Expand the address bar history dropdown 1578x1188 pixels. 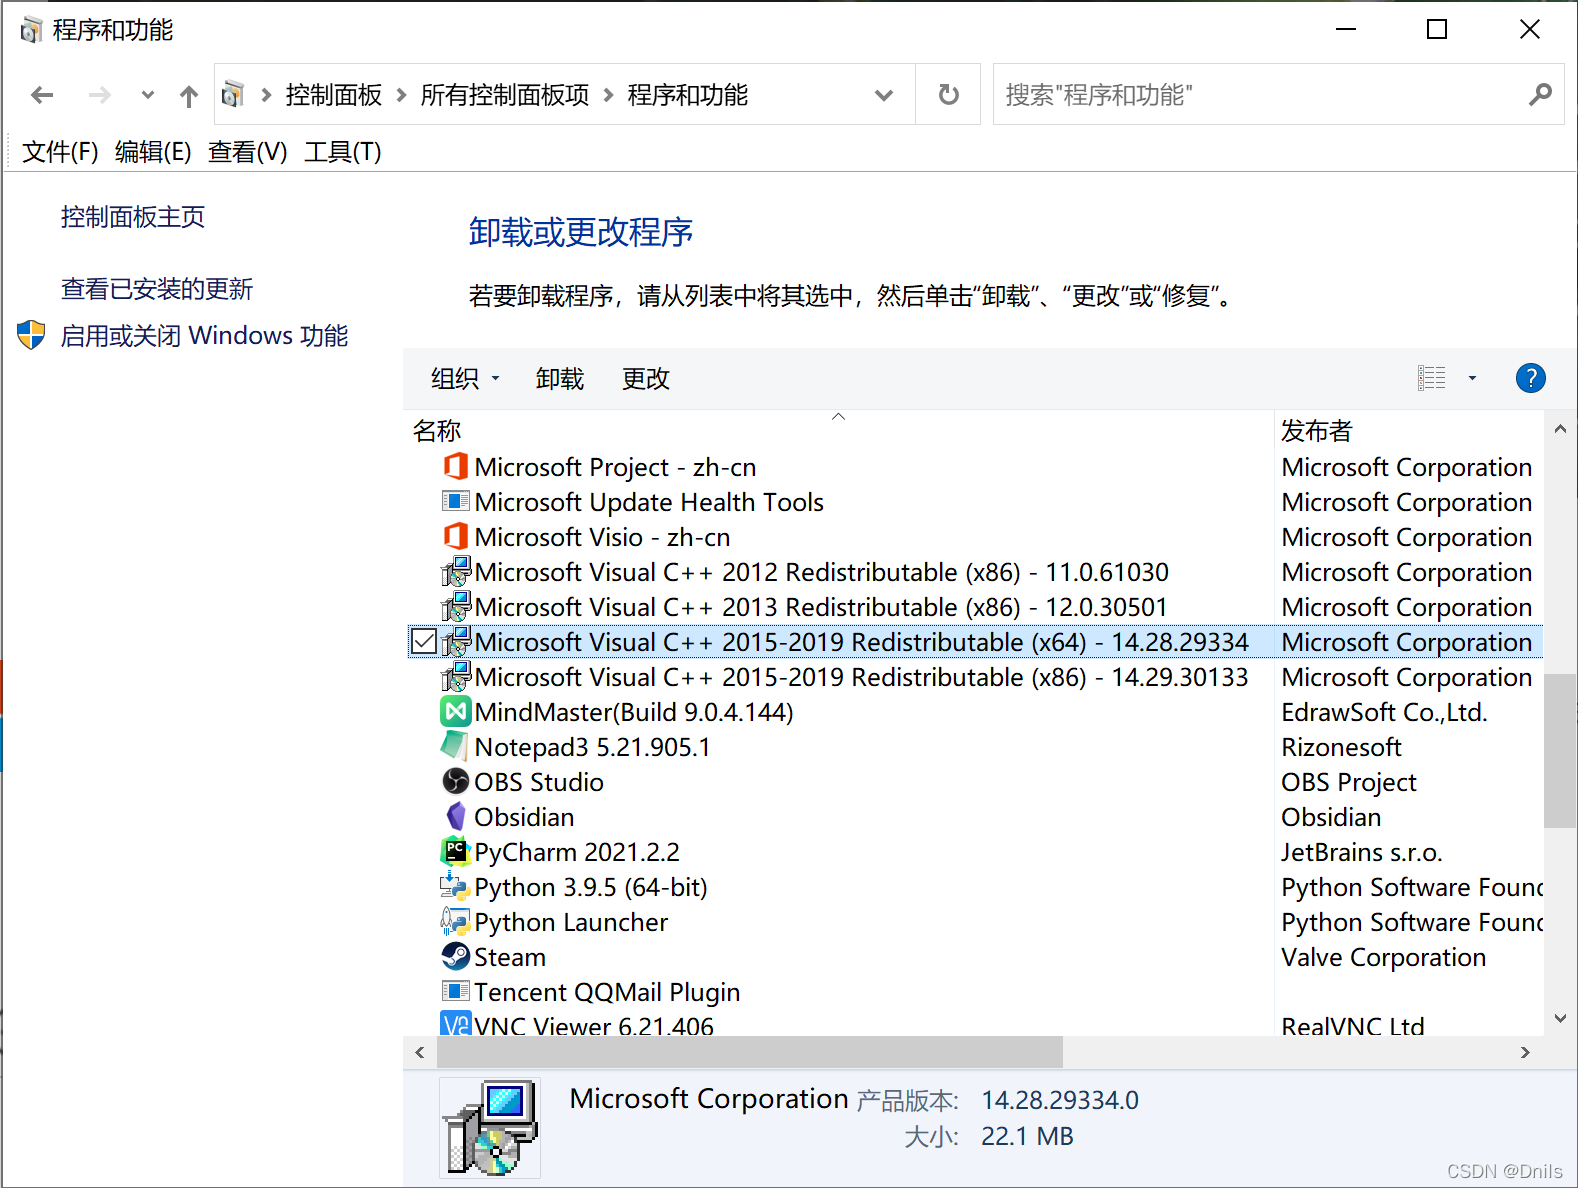883,95
